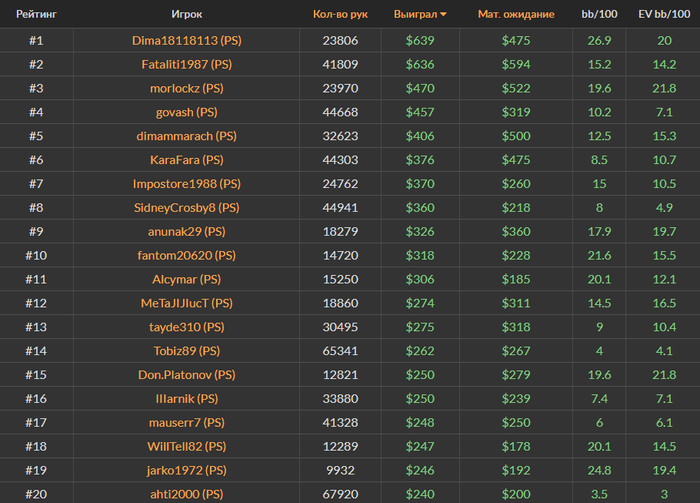Image resolution: width=700 pixels, height=503 pixels.
Task: Select govash (PS) player name
Action: [x=187, y=112]
